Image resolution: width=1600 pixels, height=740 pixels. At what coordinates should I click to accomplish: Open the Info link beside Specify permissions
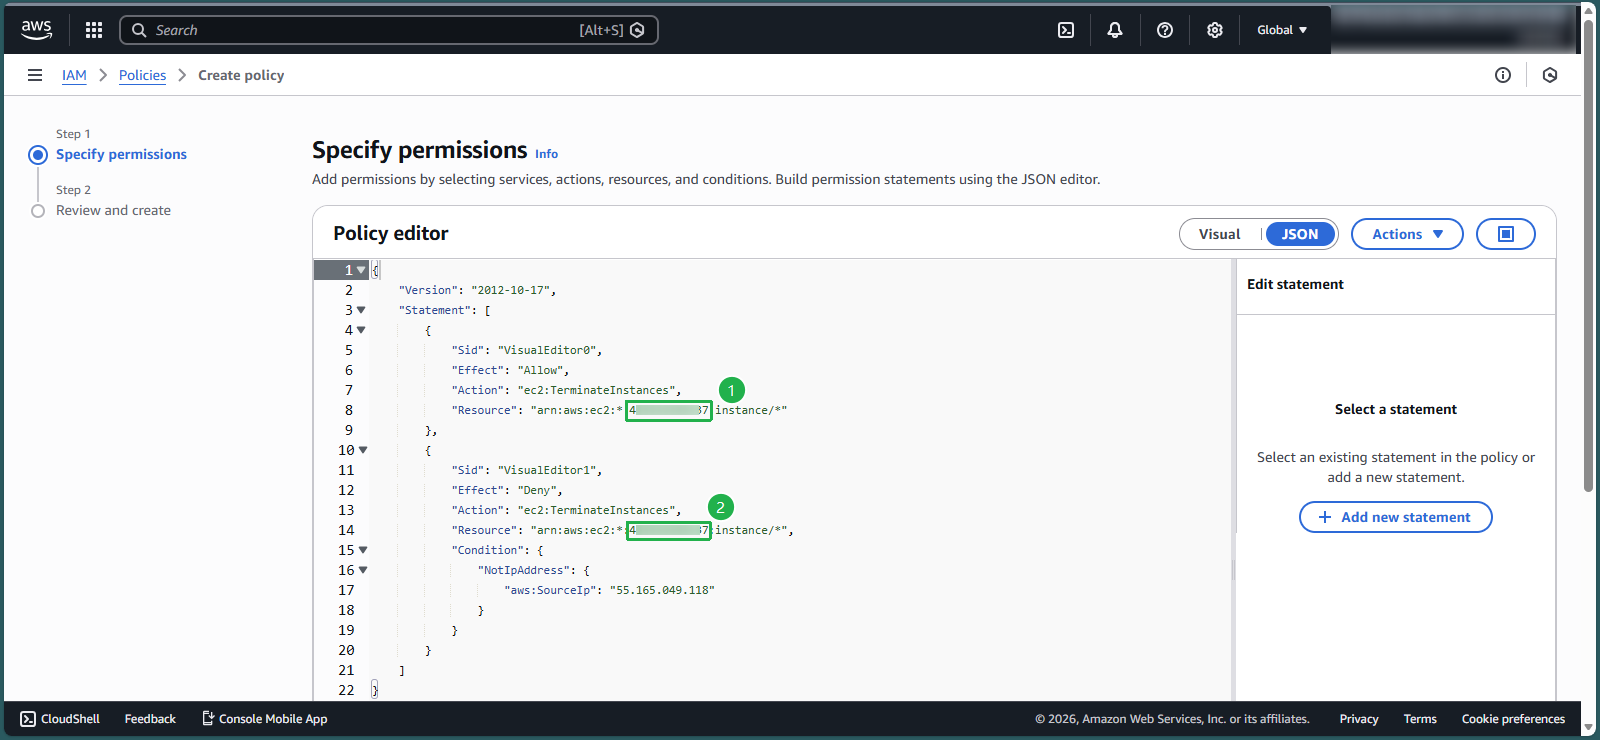546,154
